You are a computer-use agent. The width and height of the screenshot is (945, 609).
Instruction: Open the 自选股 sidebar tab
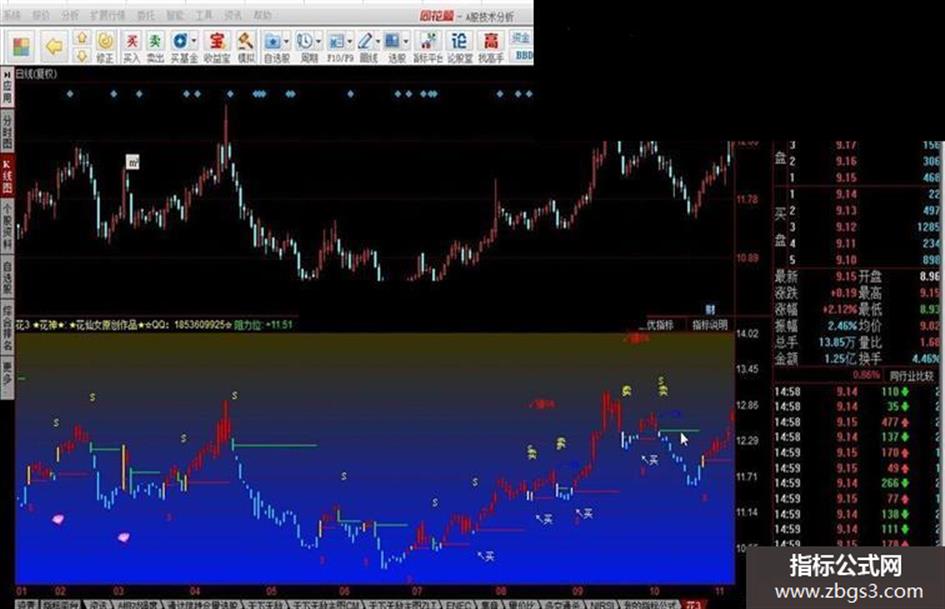coord(7,277)
